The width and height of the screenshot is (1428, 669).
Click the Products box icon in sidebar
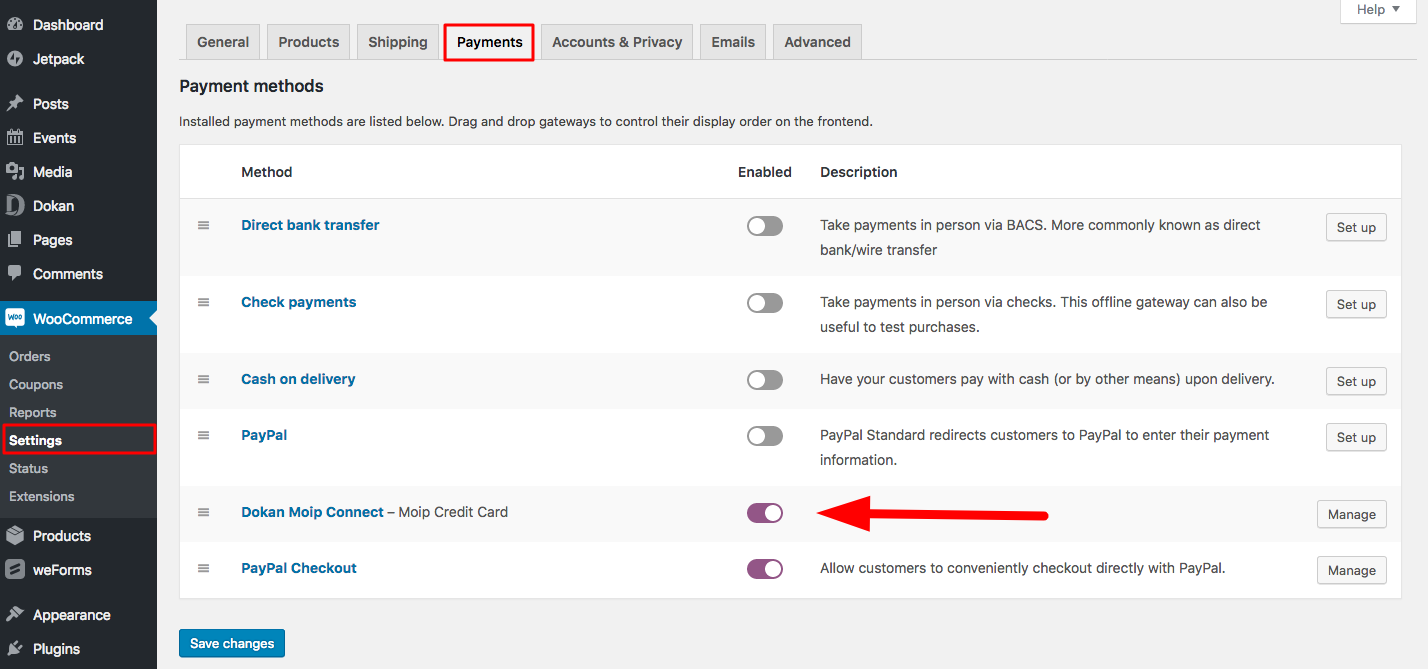pyautogui.click(x=15, y=536)
